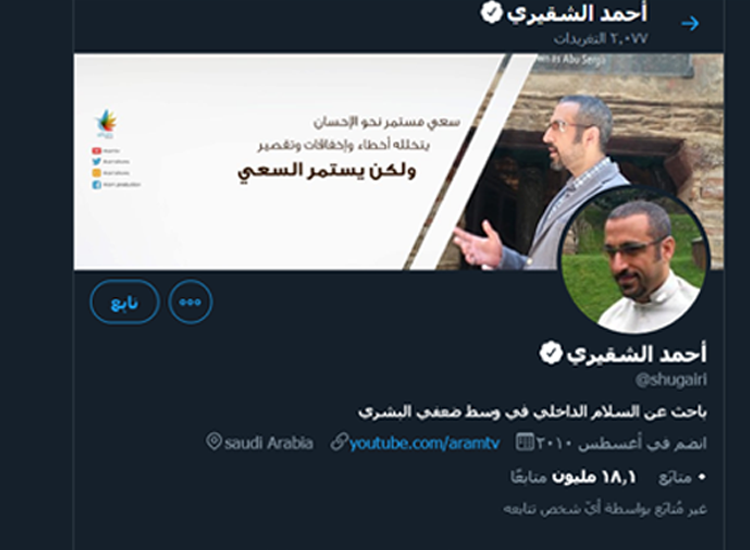Follow the account with تابع button
The image size is (750, 550).
(x=125, y=302)
